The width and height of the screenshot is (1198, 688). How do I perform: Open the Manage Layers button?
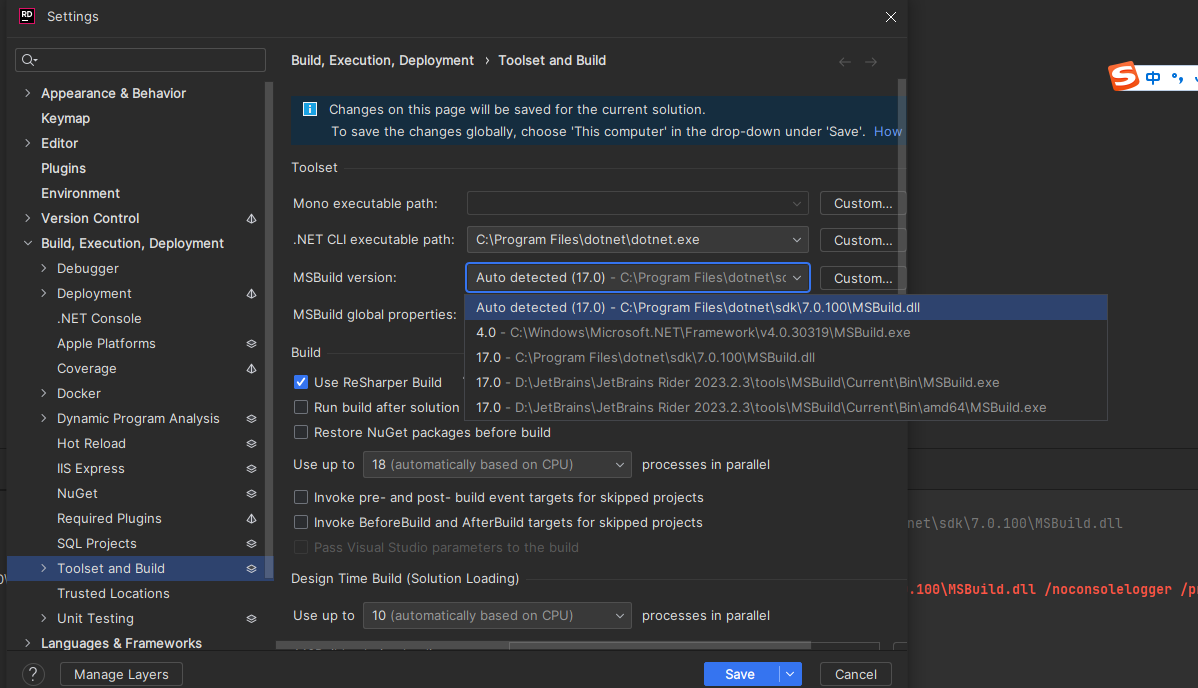pyautogui.click(x=121, y=674)
